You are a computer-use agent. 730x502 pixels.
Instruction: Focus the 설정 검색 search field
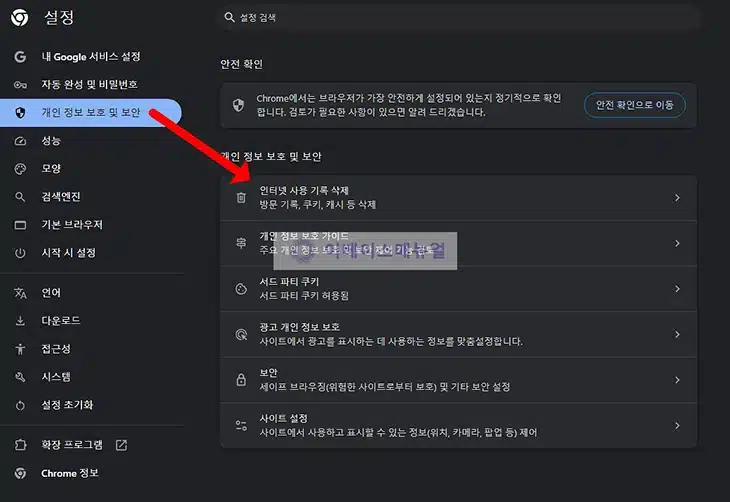click(460, 18)
